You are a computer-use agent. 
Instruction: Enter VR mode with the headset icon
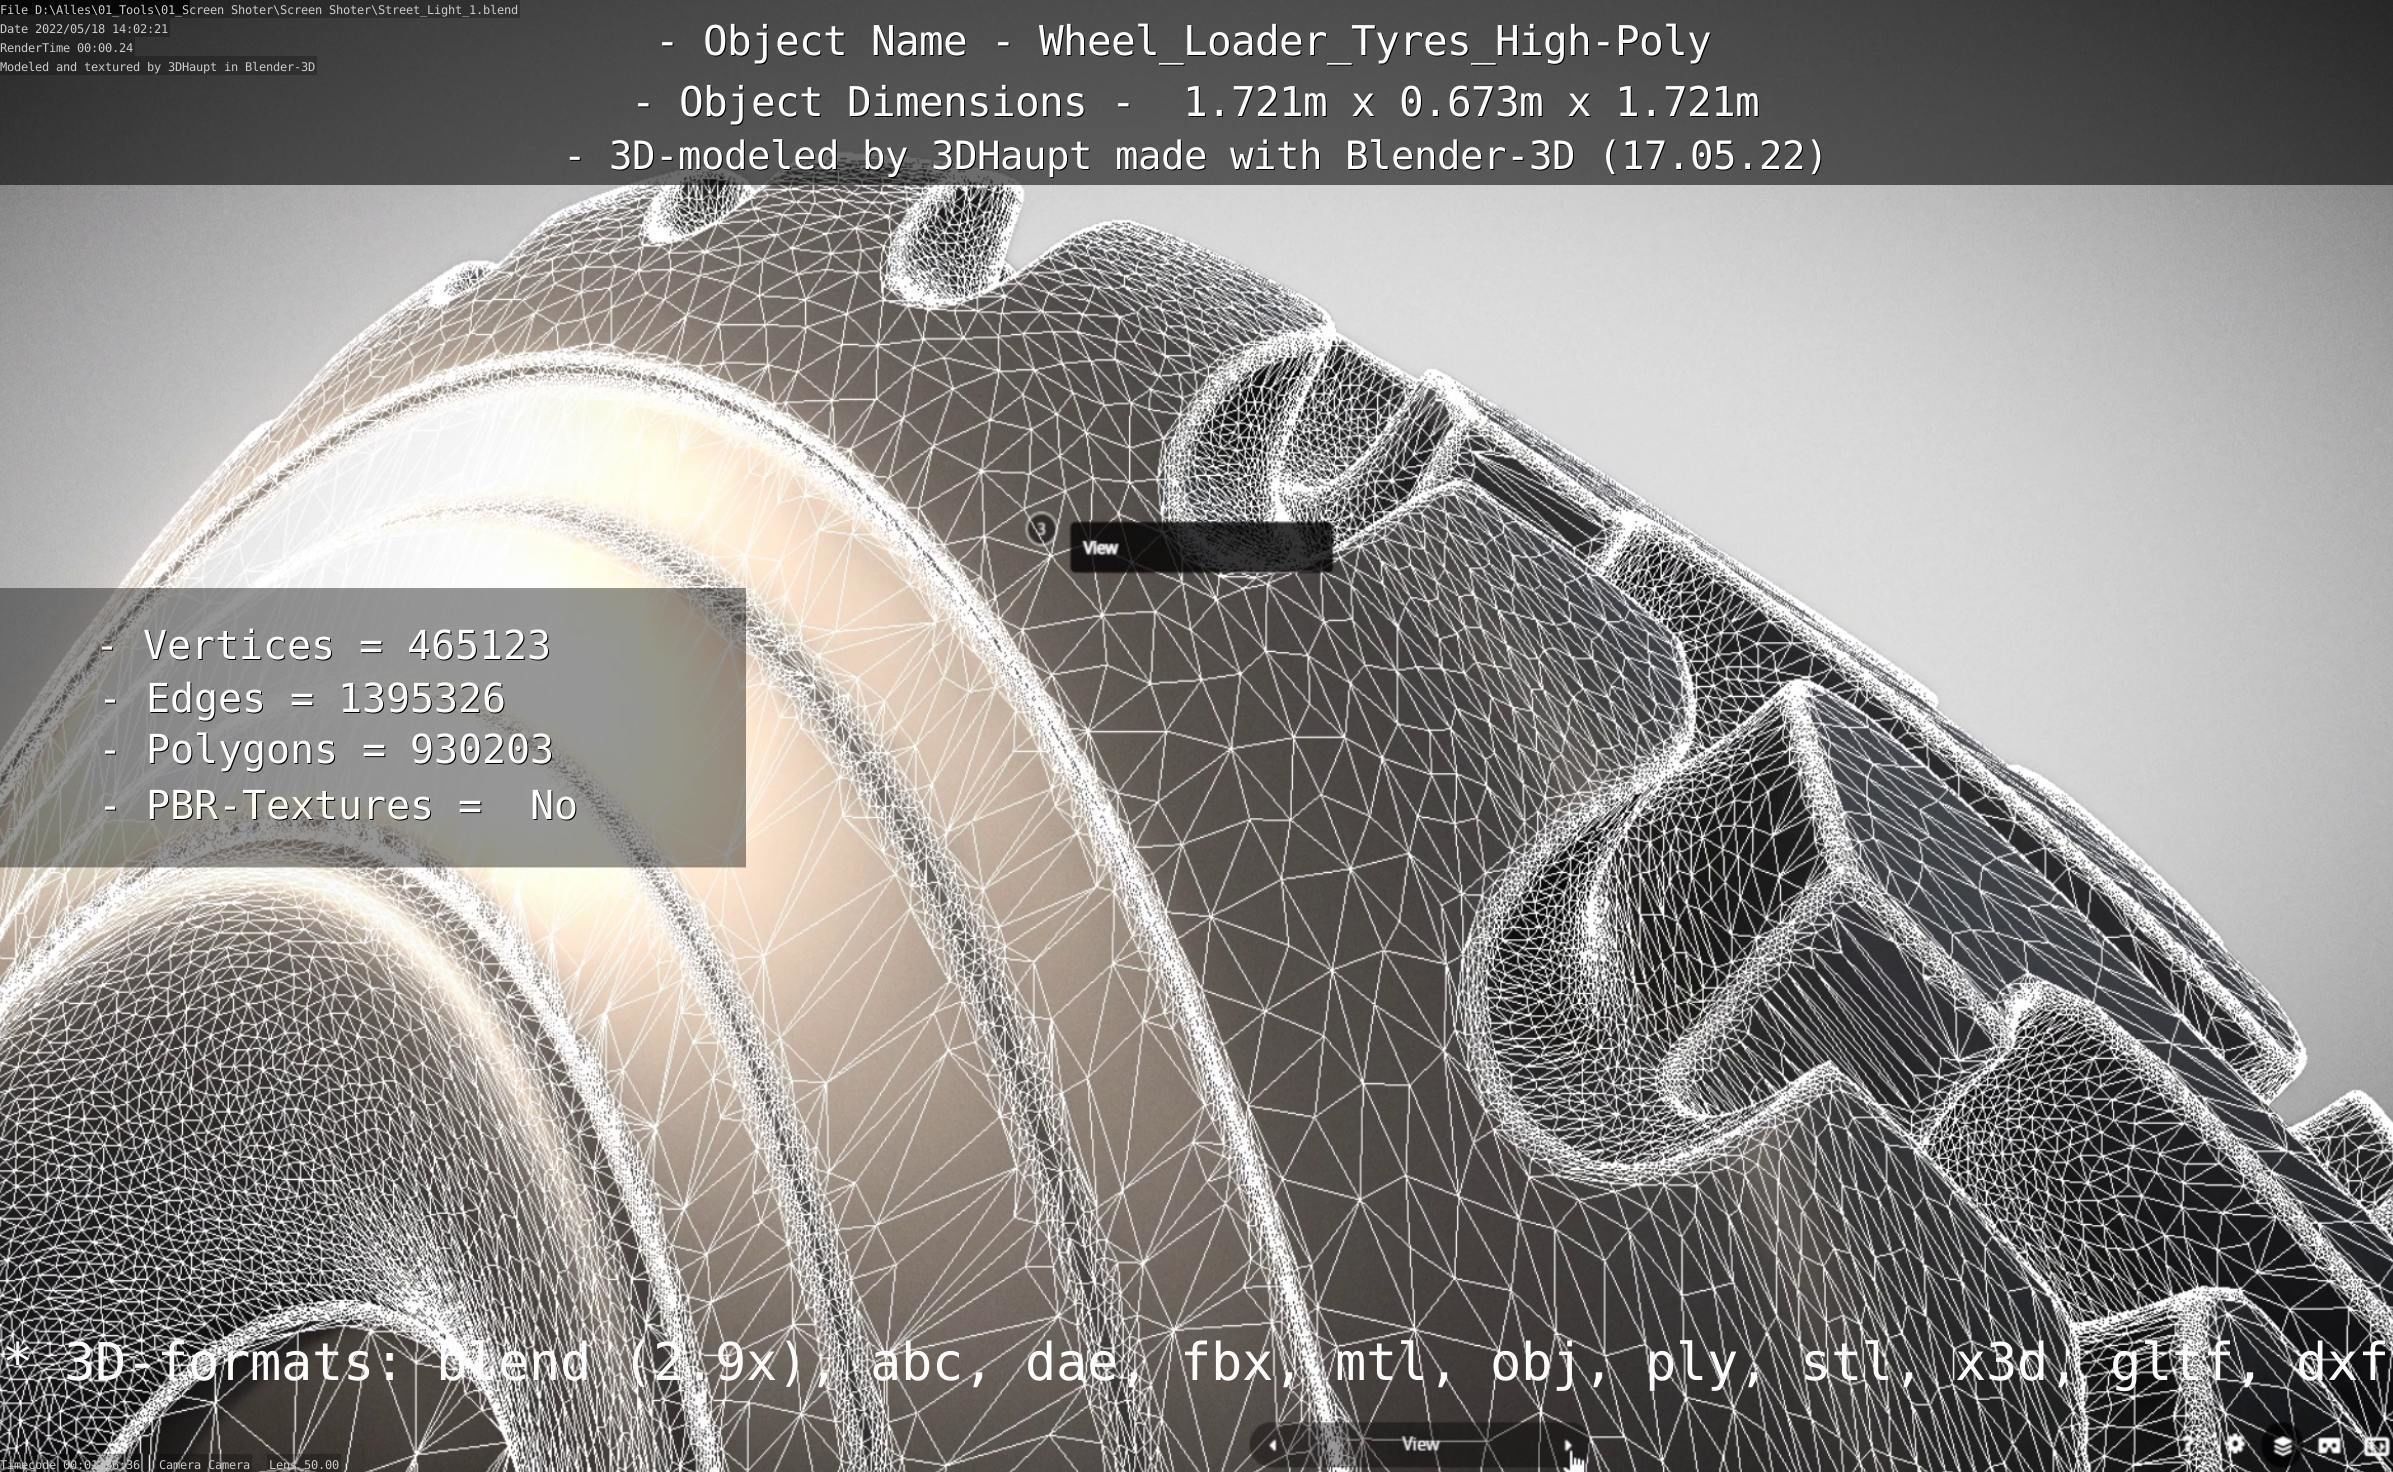(2329, 1445)
